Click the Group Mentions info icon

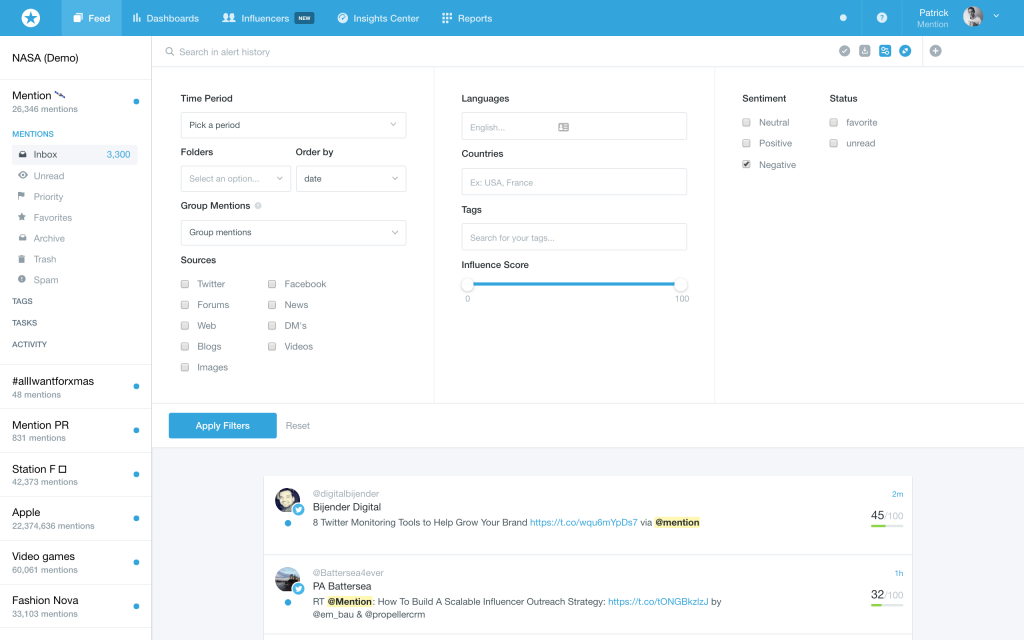coord(258,206)
